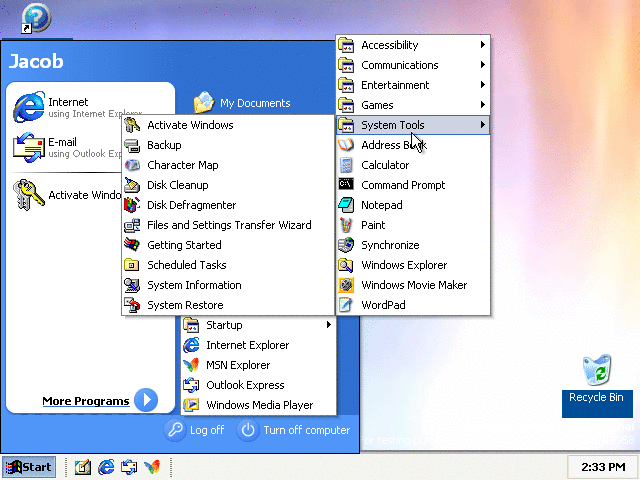Open Files and Settings Transfer Wizard icon

point(132,225)
